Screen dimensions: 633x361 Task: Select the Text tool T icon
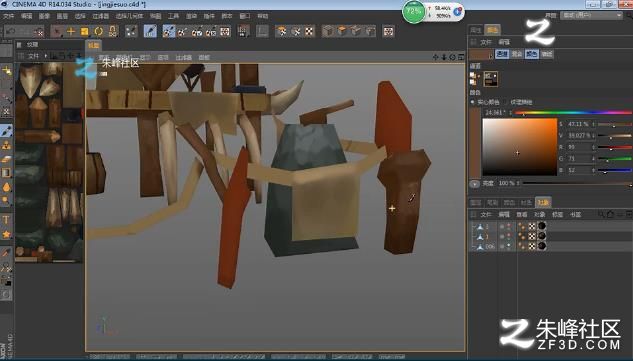pyautogui.click(x=6, y=220)
